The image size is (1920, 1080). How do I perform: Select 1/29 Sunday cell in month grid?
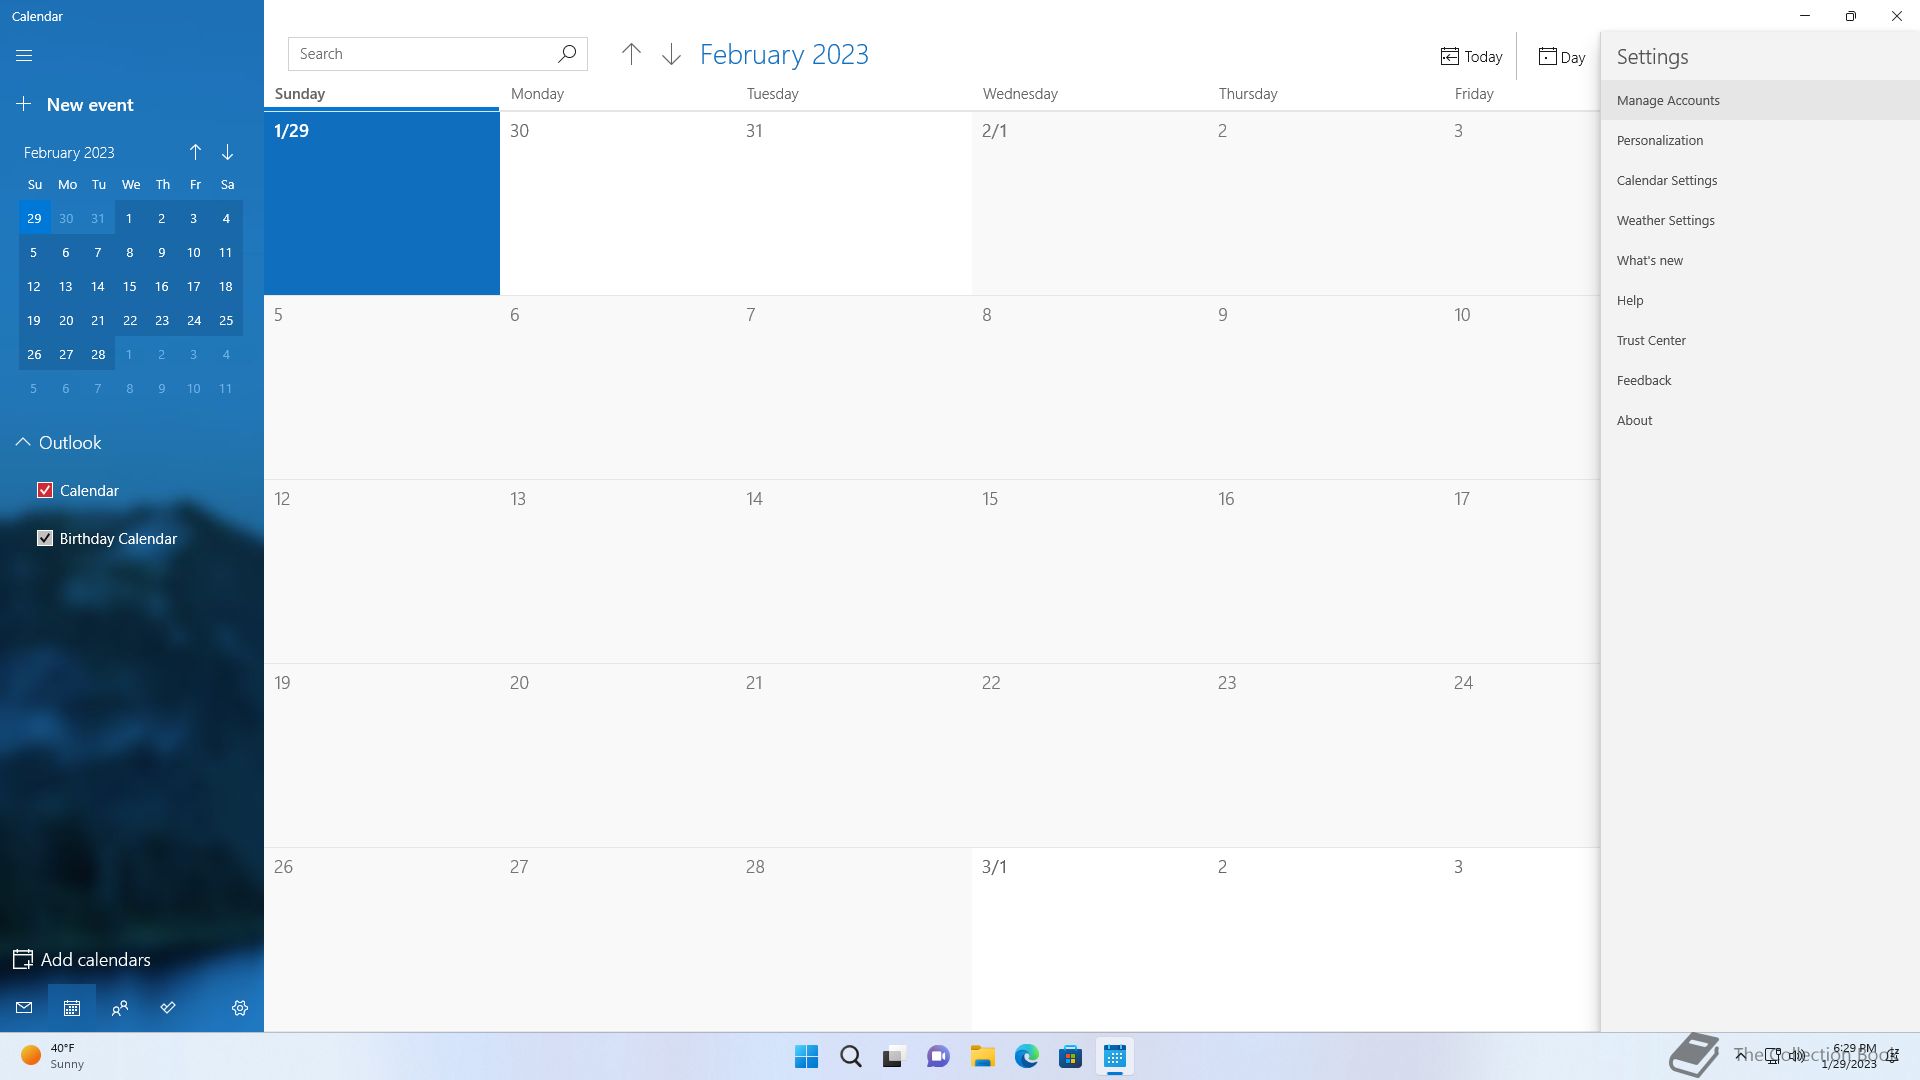point(382,203)
